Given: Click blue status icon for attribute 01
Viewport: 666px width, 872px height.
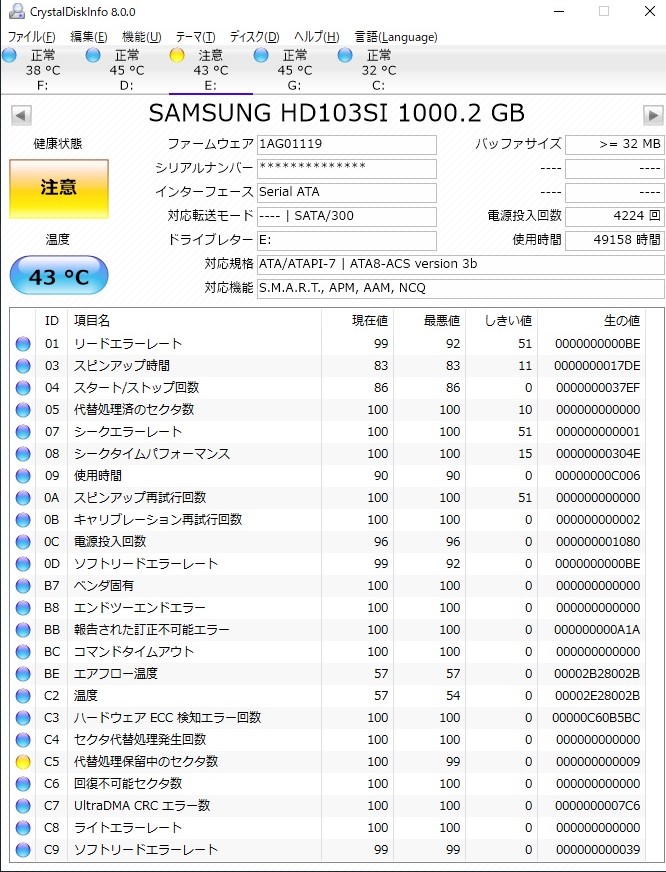Looking at the screenshot, I should (x=23, y=344).
